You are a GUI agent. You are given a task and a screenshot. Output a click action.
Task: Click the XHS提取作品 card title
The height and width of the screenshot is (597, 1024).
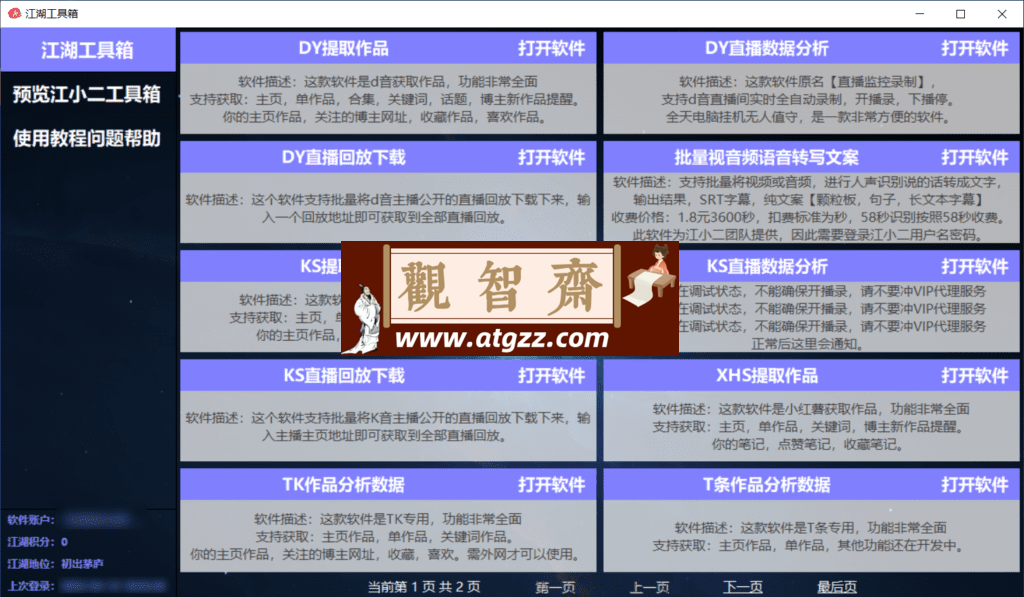click(767, 376)
